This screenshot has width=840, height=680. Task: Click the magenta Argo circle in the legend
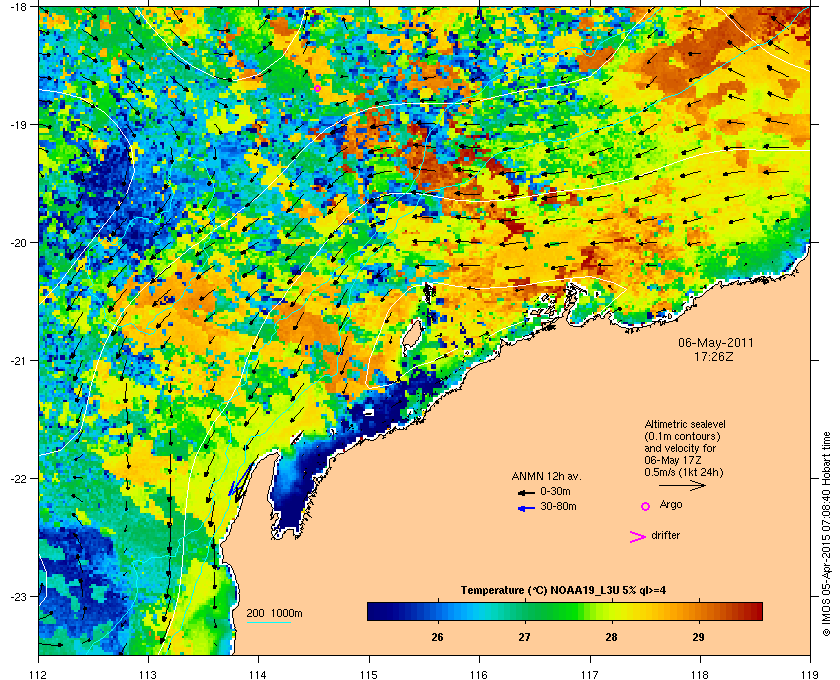646,506
